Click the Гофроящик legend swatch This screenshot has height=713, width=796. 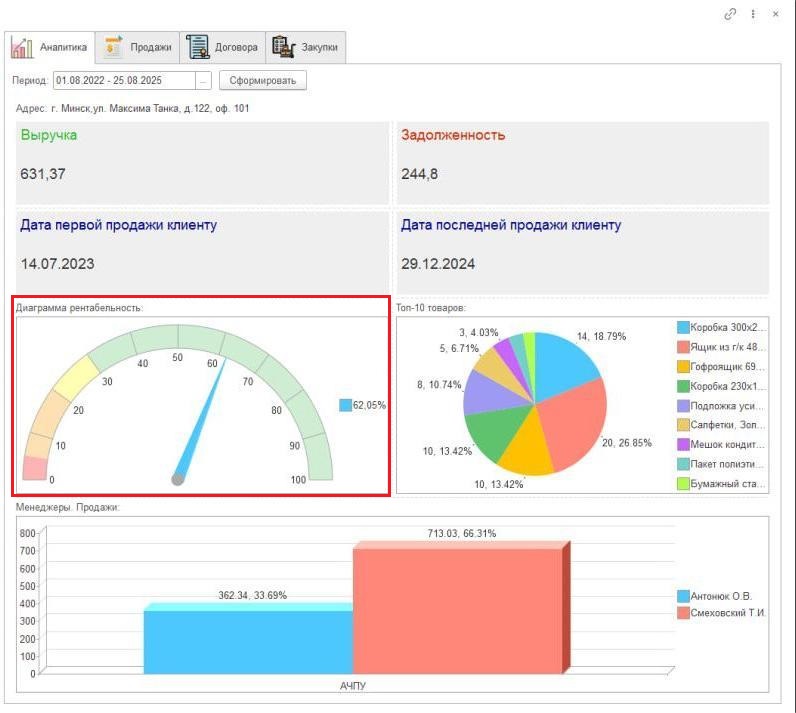point(683,366)
